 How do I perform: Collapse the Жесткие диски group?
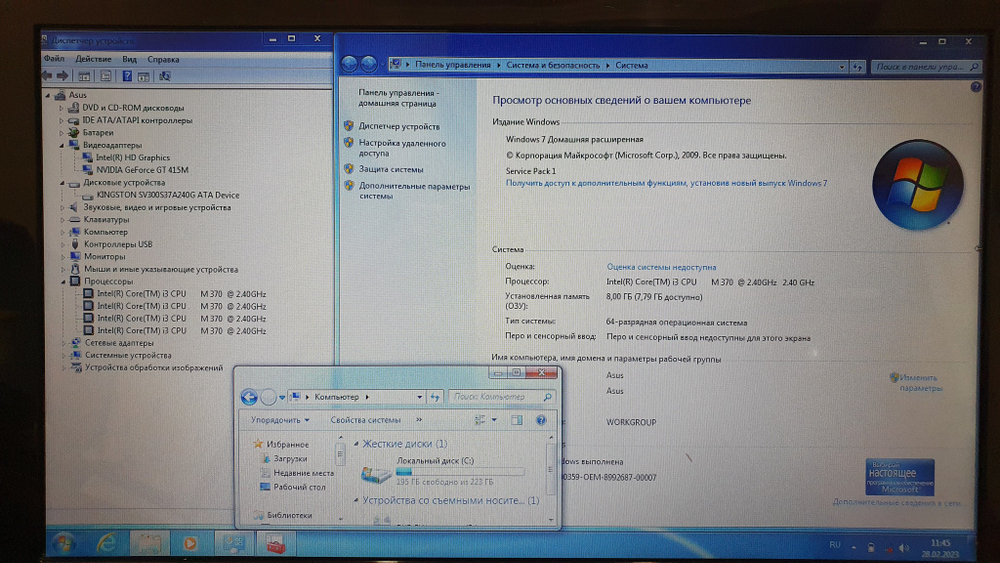[x=356, y=444]
